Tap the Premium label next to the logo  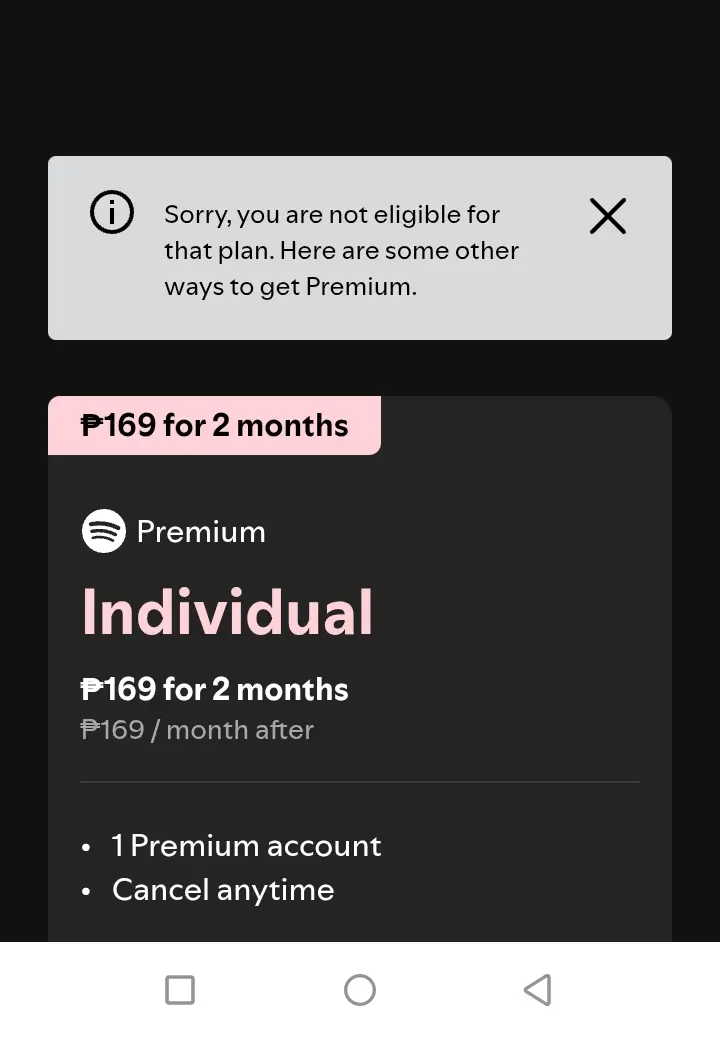click(201, 532)
